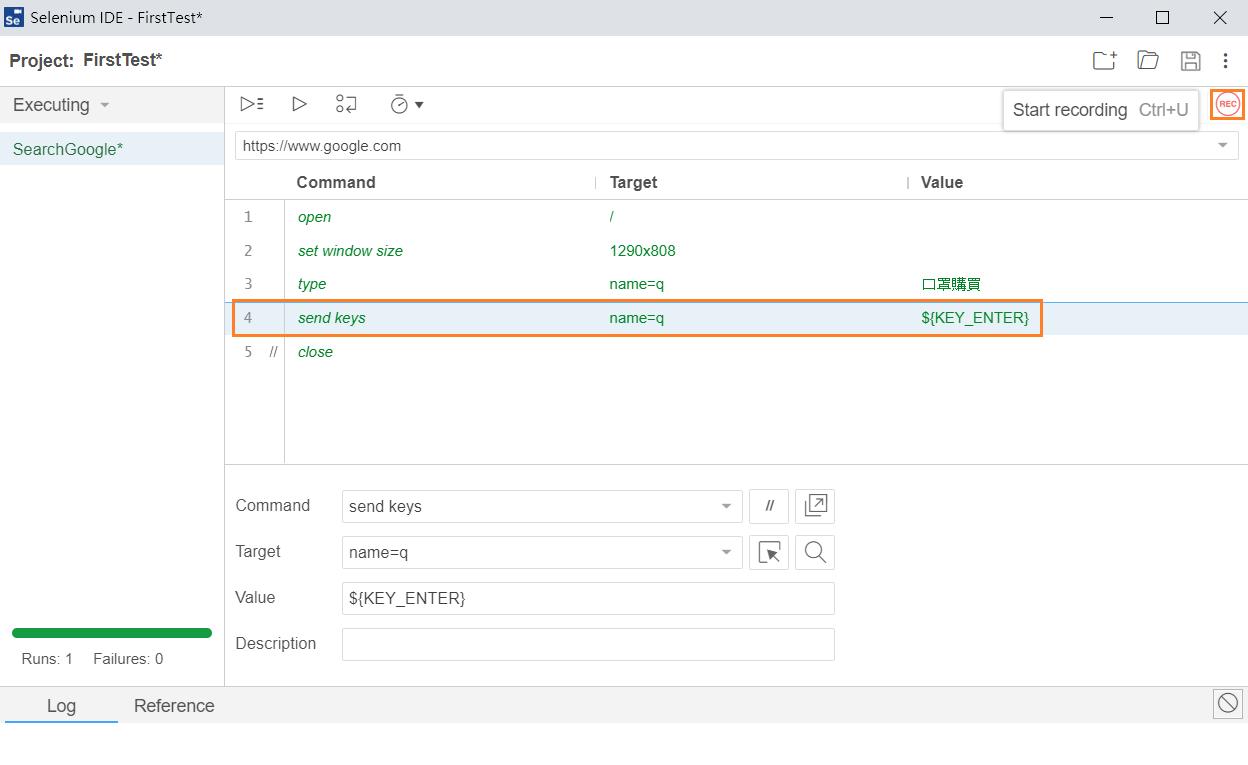The height and width of the screenshot is (765, 1248).
Task: Focus the Description input field
Action: [x=588, y=644]
